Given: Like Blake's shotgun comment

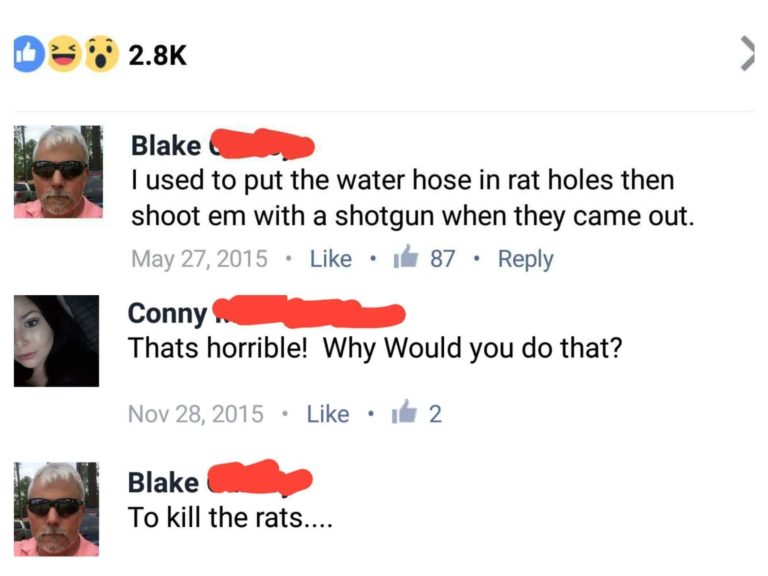Looking at the screenshot, I should coord(331,259).
